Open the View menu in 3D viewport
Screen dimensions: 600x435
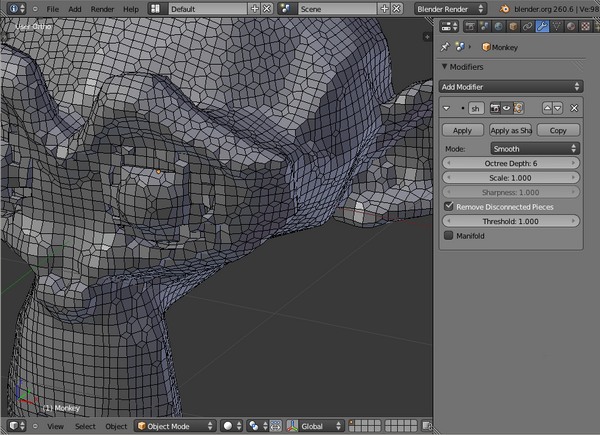pos(55,426)
